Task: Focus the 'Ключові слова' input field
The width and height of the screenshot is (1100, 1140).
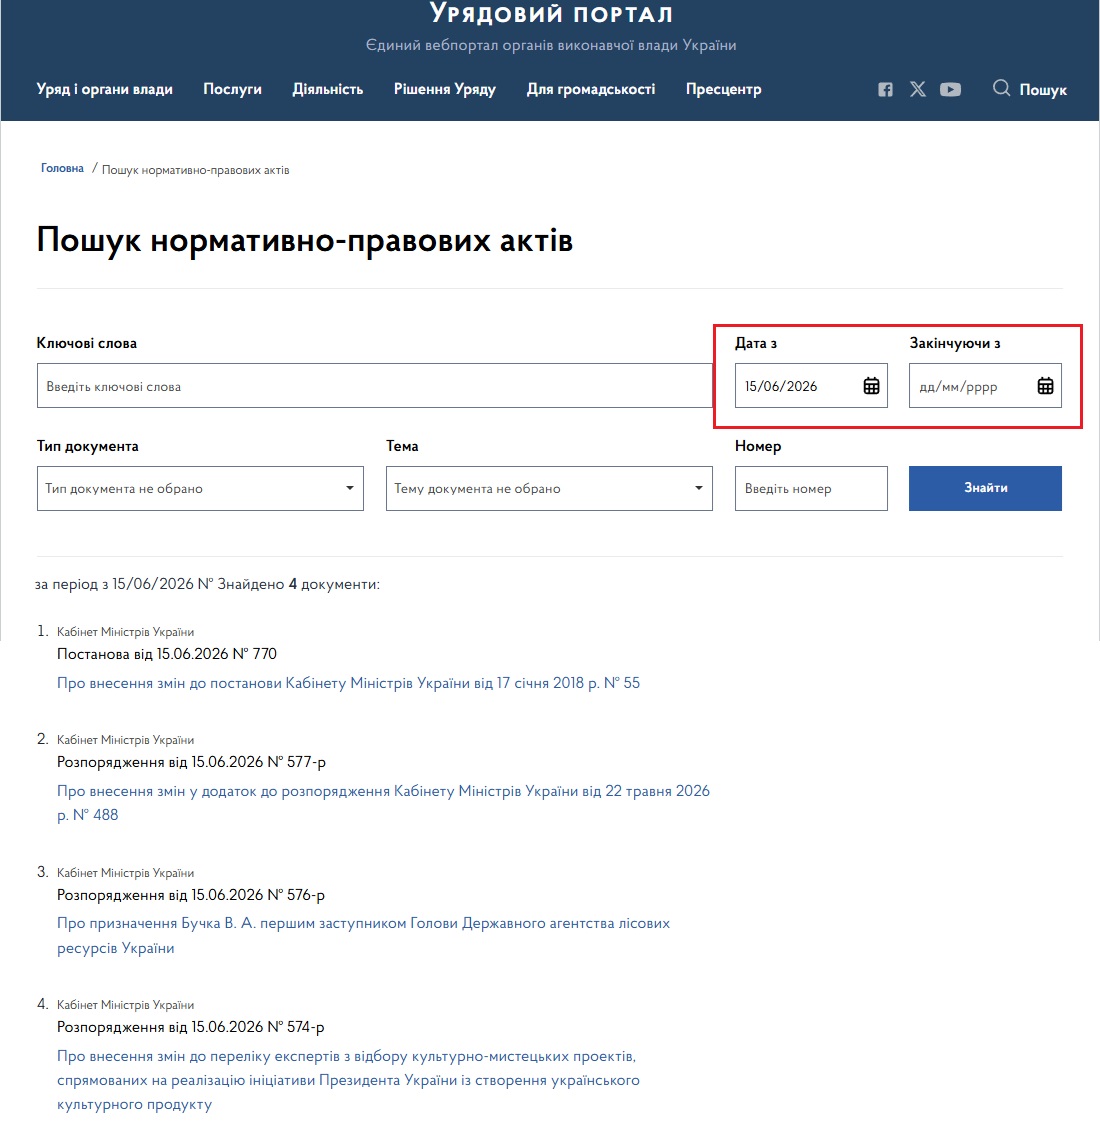Action: [374, 386]
